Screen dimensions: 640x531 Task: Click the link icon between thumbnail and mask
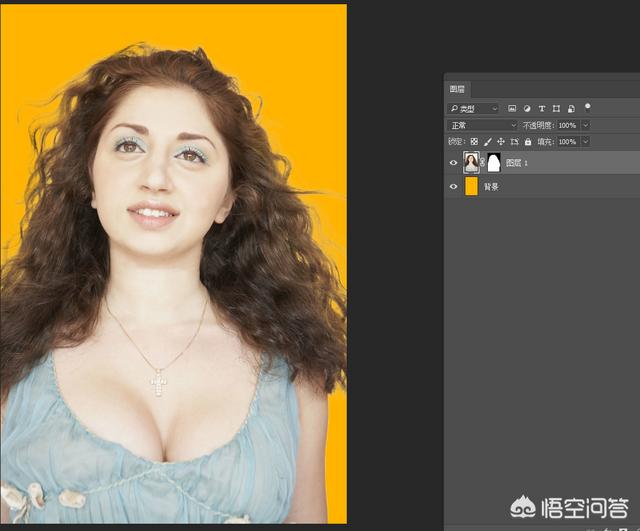click(483, 162)
